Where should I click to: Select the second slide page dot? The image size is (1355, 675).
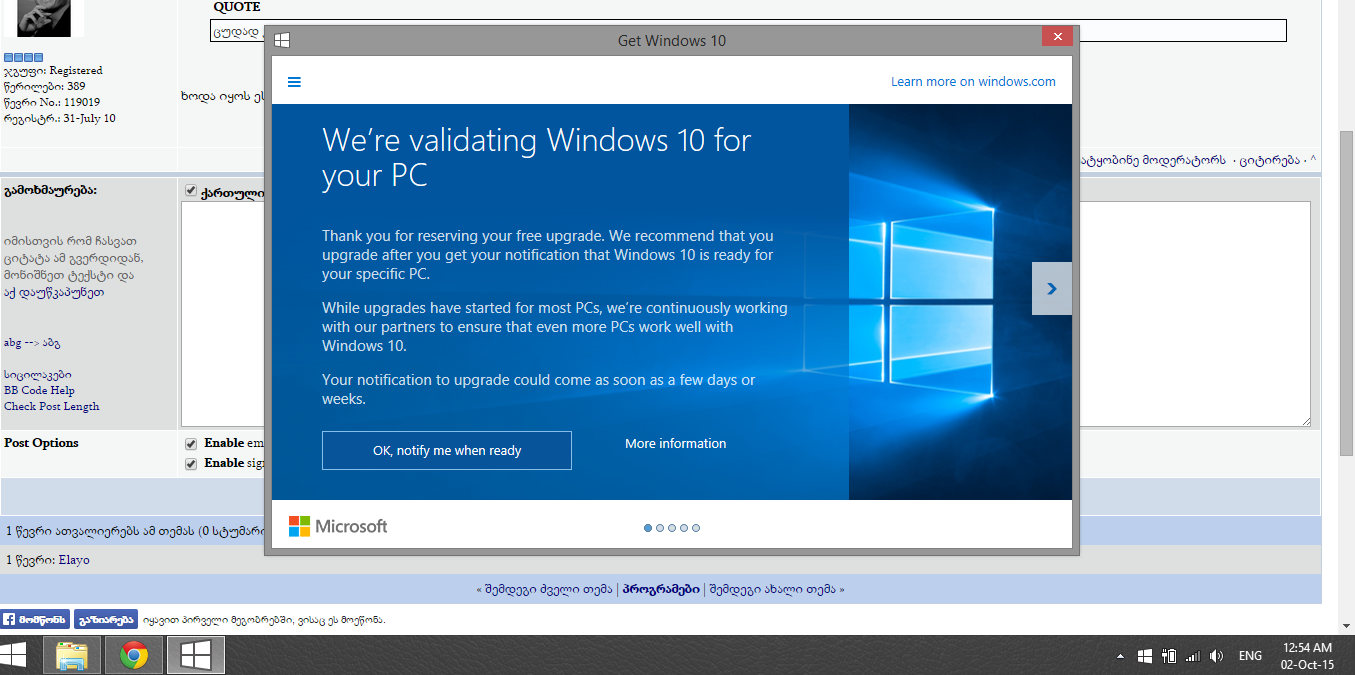660,527
